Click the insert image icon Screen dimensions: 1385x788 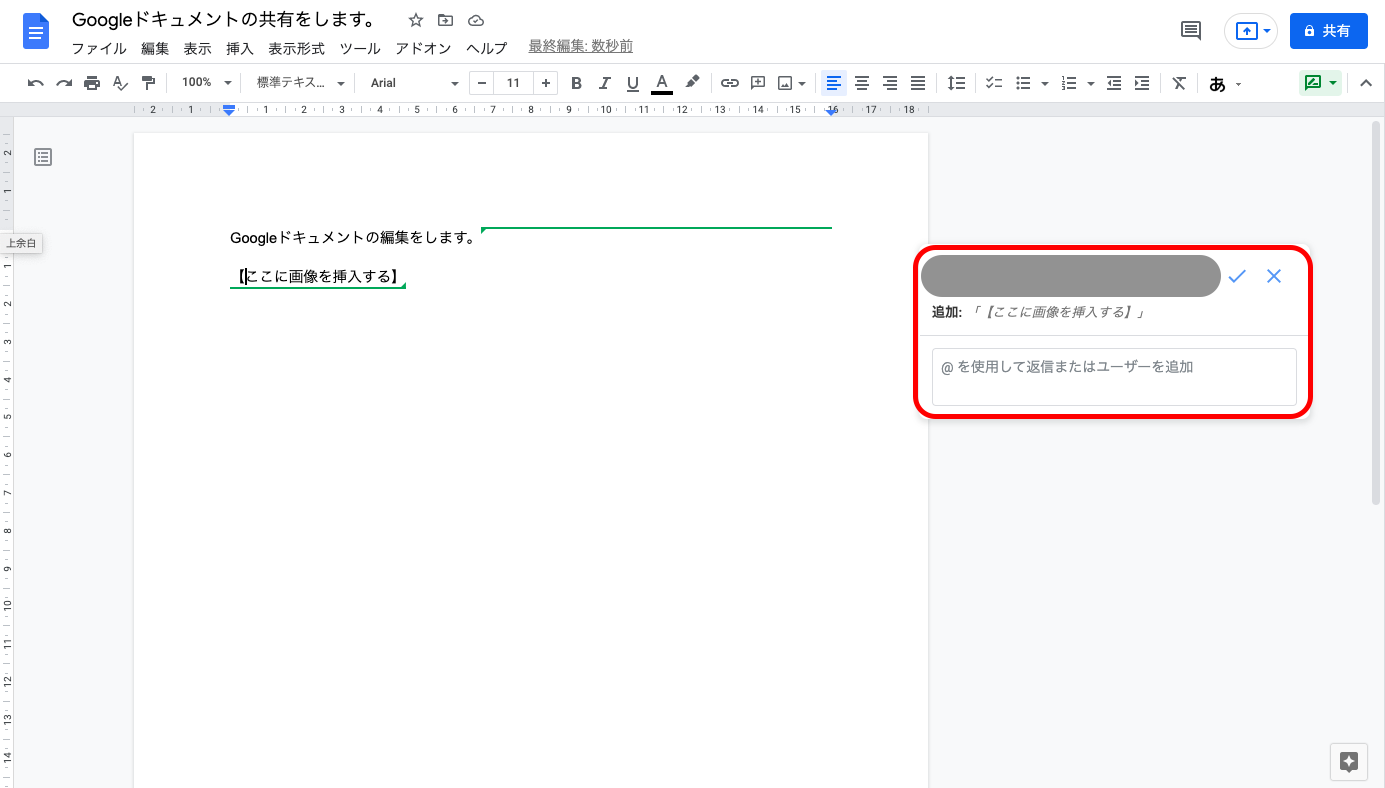coord(785,83)
